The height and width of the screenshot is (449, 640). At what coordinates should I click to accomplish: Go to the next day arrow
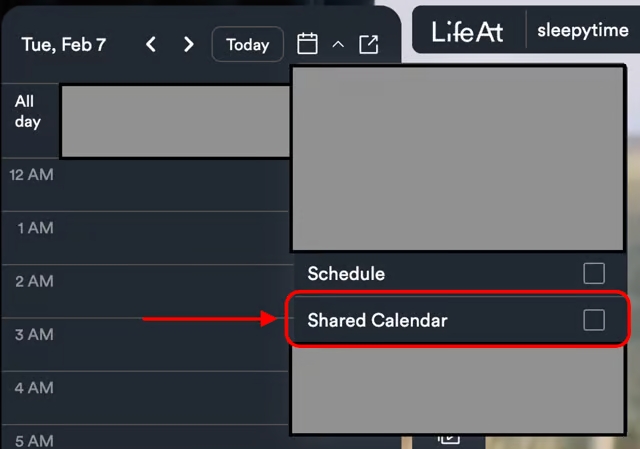(x=188, y=45)
